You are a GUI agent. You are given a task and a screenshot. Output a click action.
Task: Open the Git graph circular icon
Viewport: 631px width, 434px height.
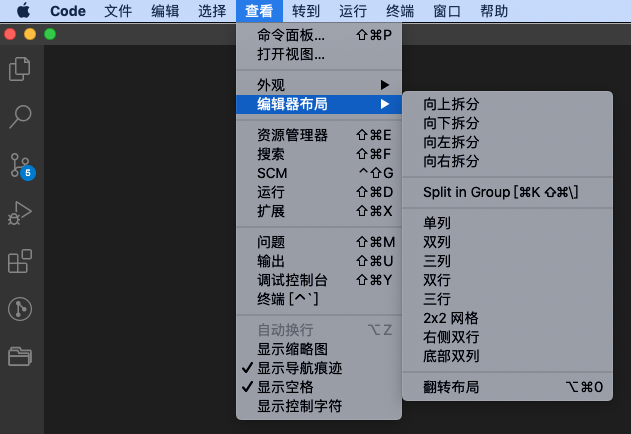pyautogui.click(x=20, y=309)
